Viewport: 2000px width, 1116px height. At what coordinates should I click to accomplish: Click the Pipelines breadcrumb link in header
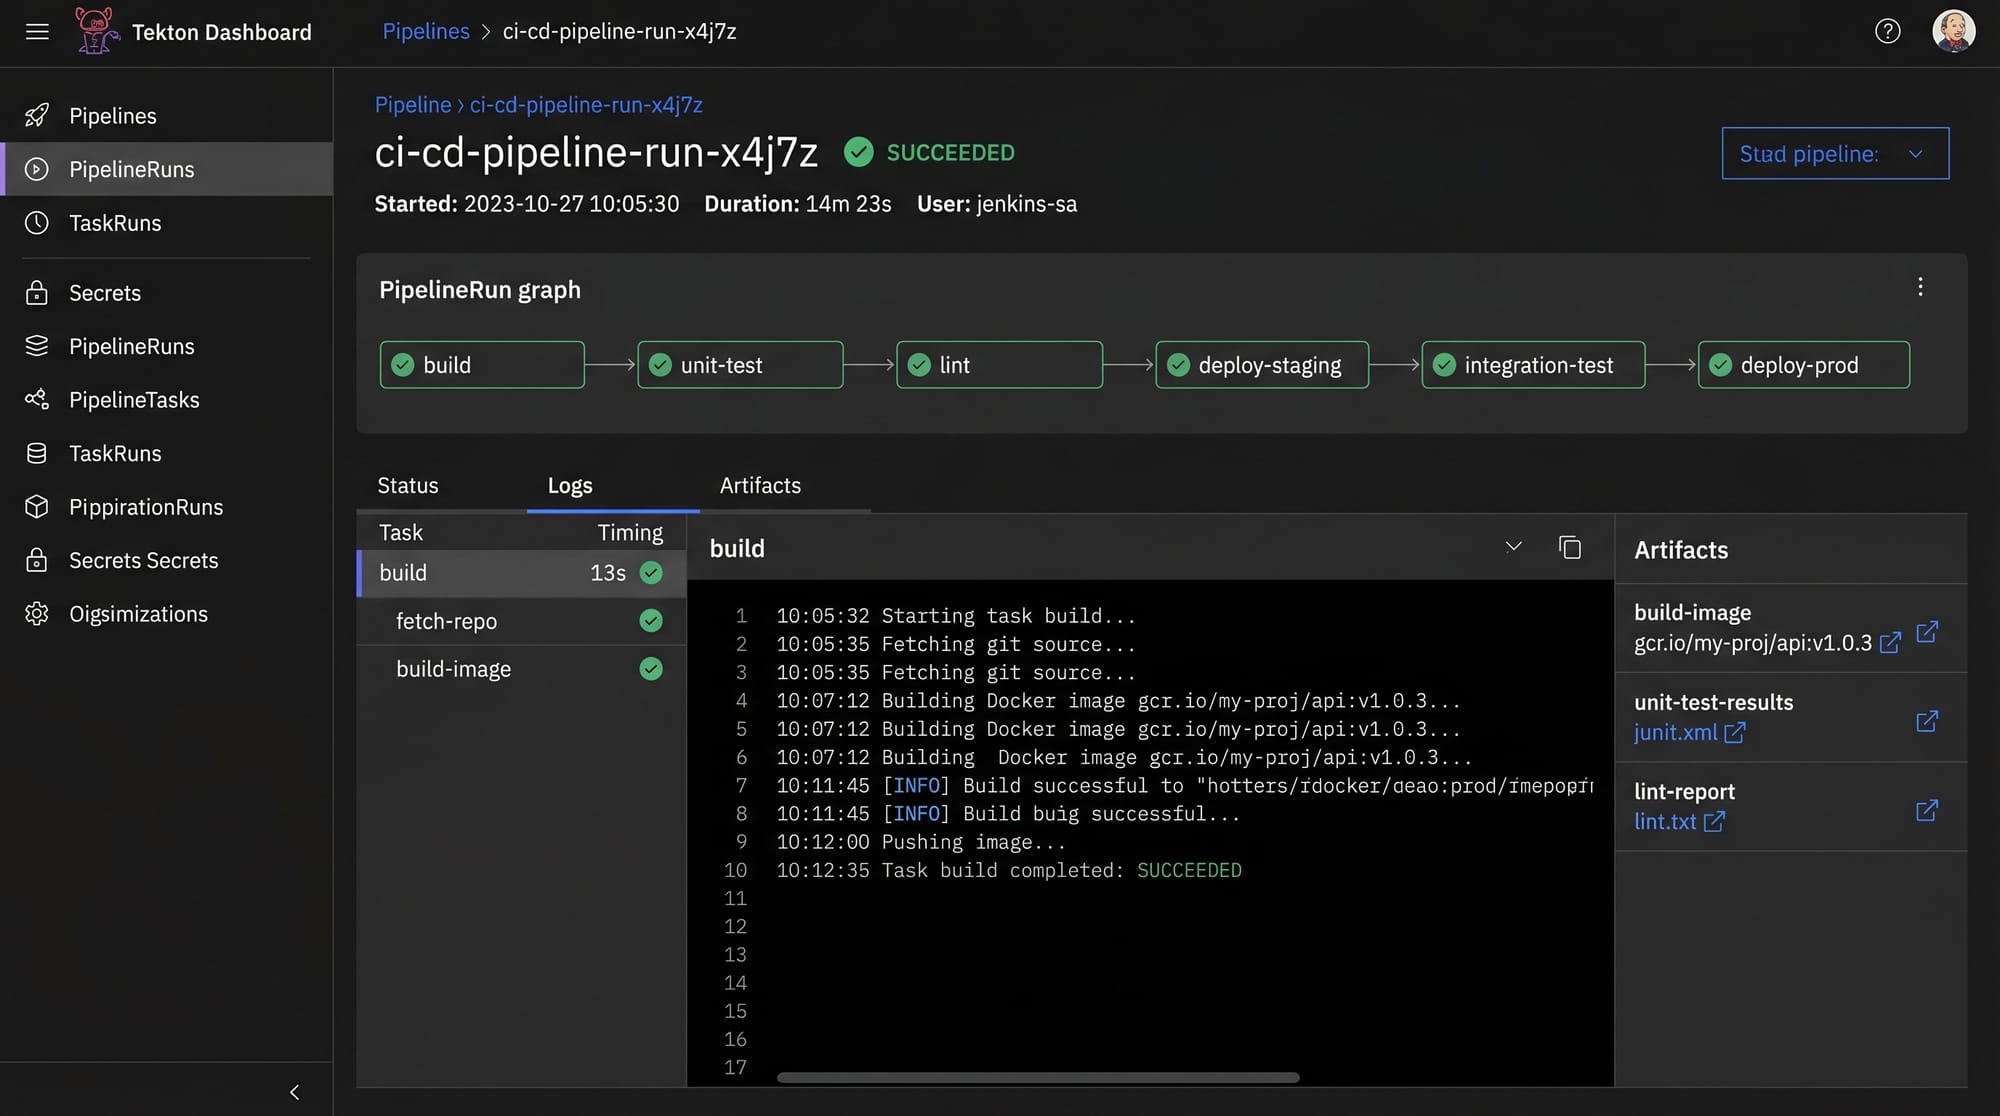(425, 32)
